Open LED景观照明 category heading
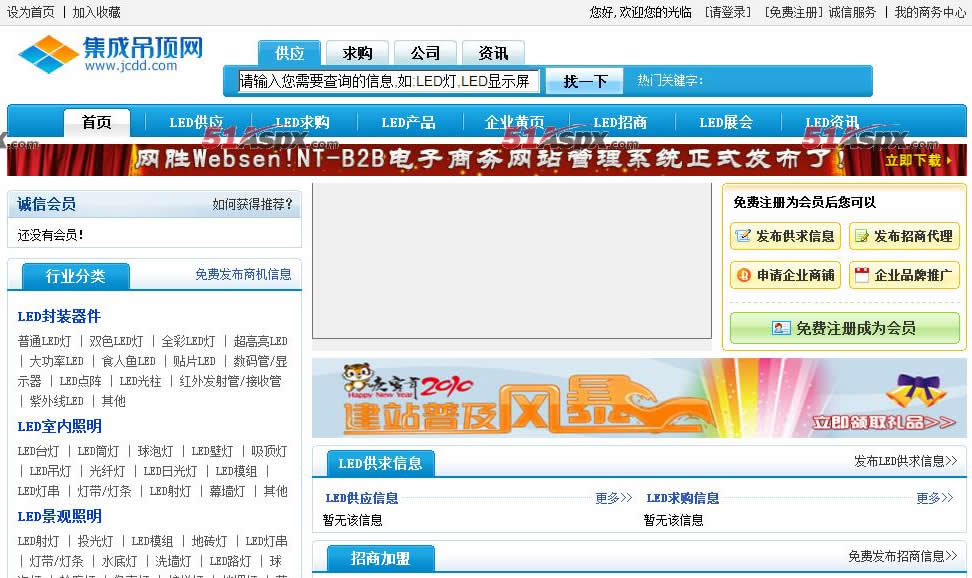Viewport: 972px width, 578px height. (60, 517)
